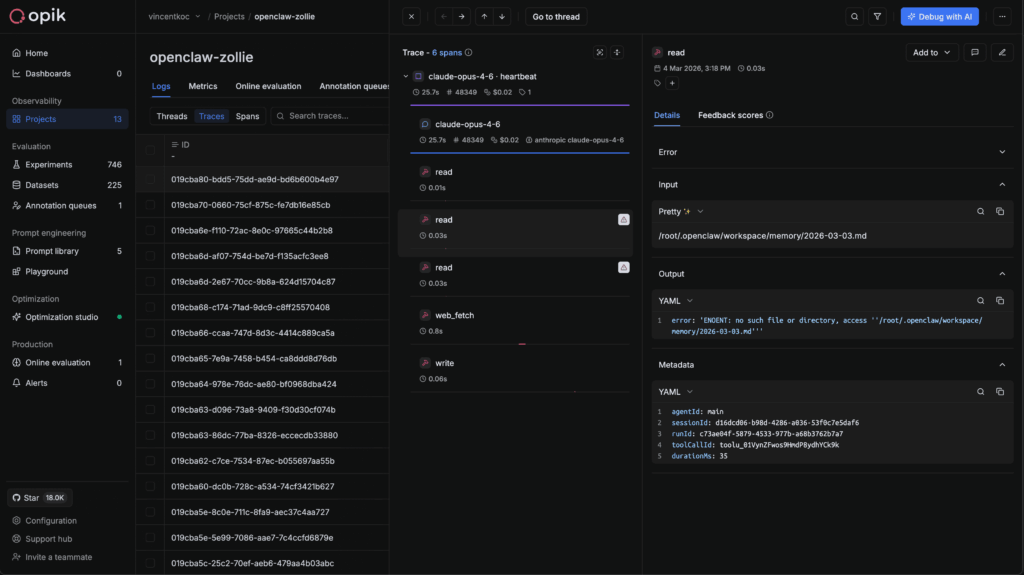The width and height of the screenshot is (1024, 575).
Task: Go to the next trace with right arrow
Action: (461, 17)
